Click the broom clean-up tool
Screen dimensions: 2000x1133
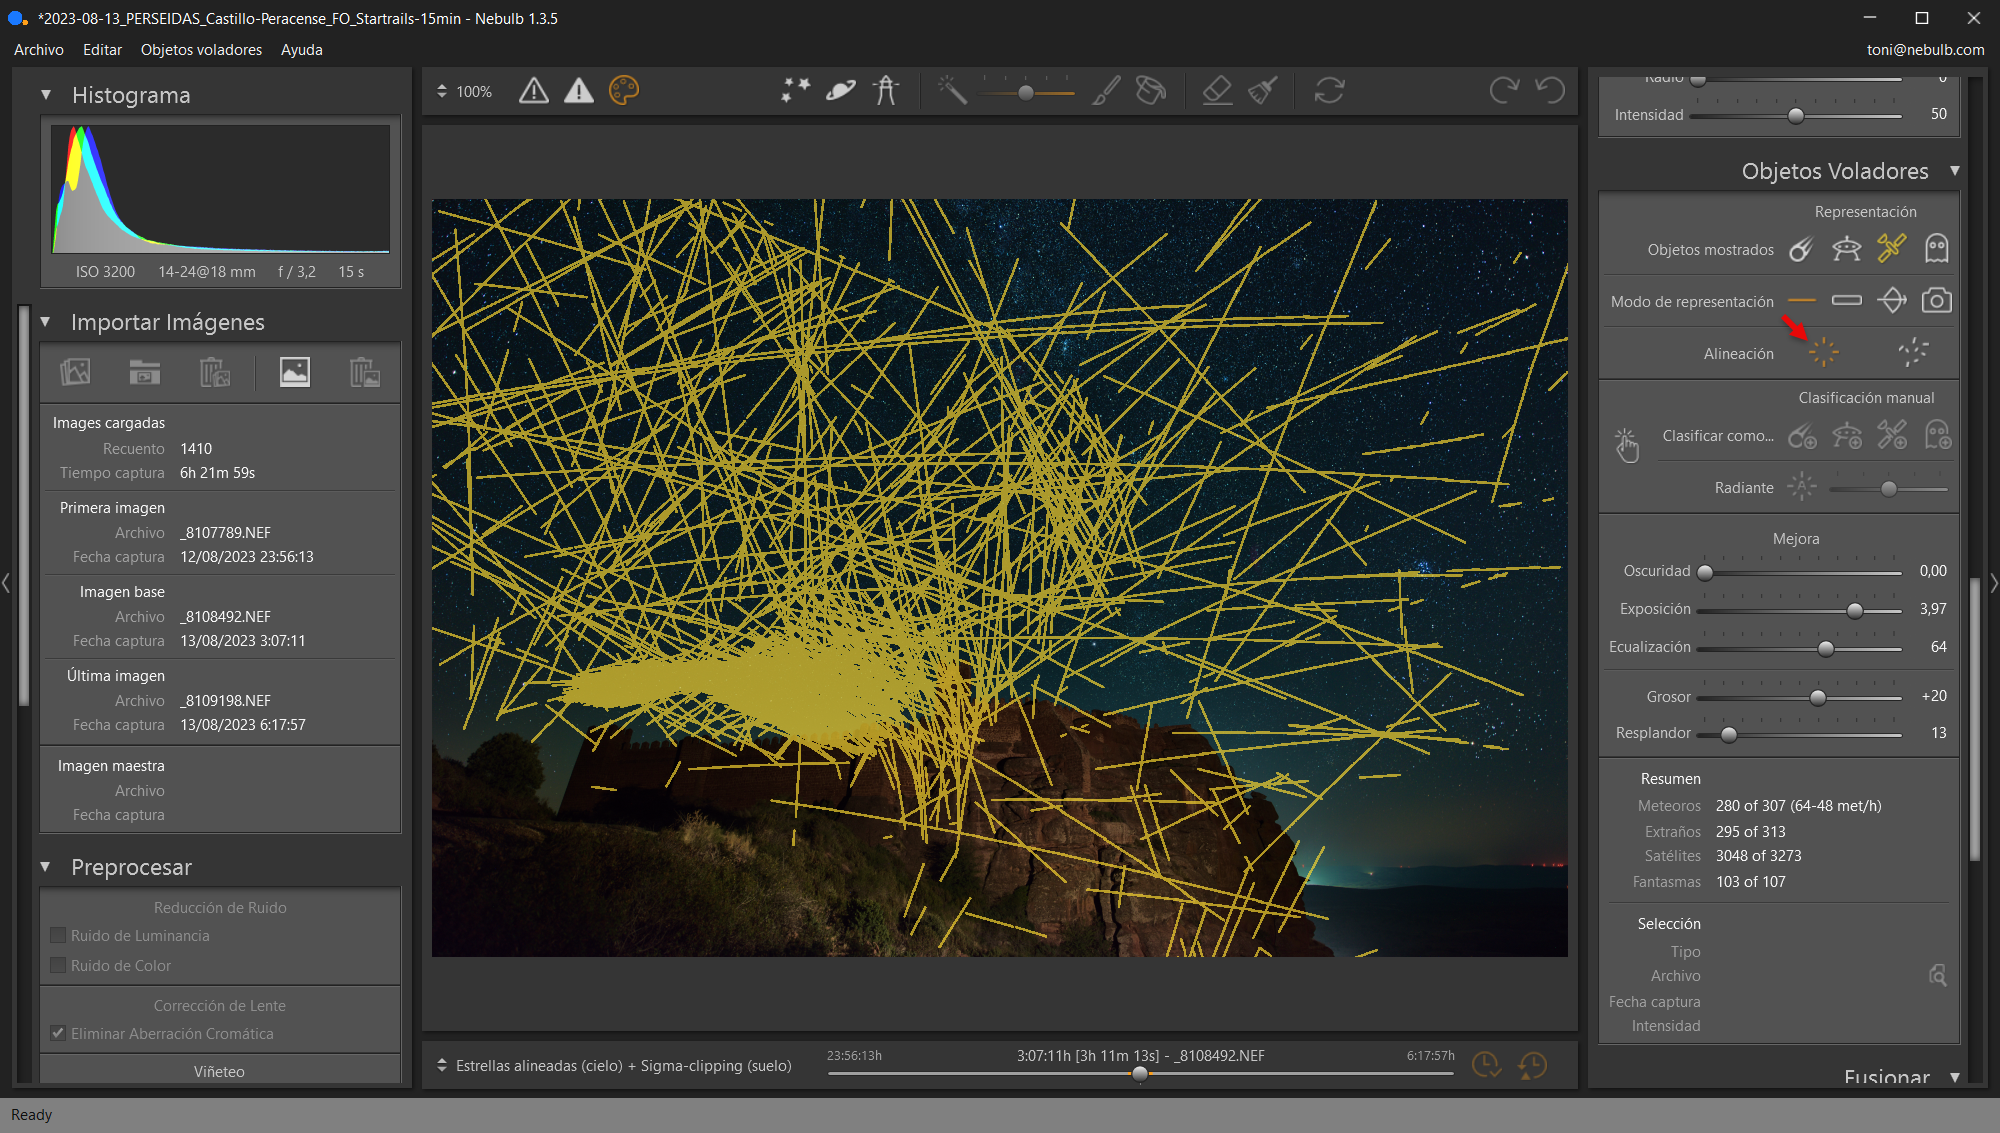pos(1263,91)
